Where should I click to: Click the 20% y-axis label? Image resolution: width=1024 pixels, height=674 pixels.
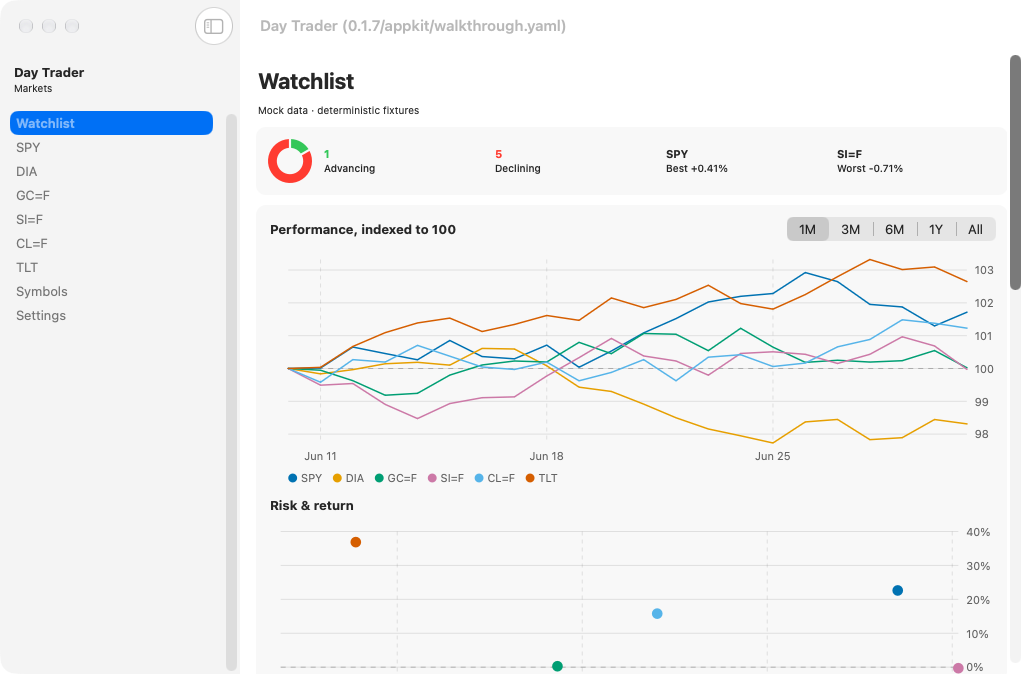[978, 600]
